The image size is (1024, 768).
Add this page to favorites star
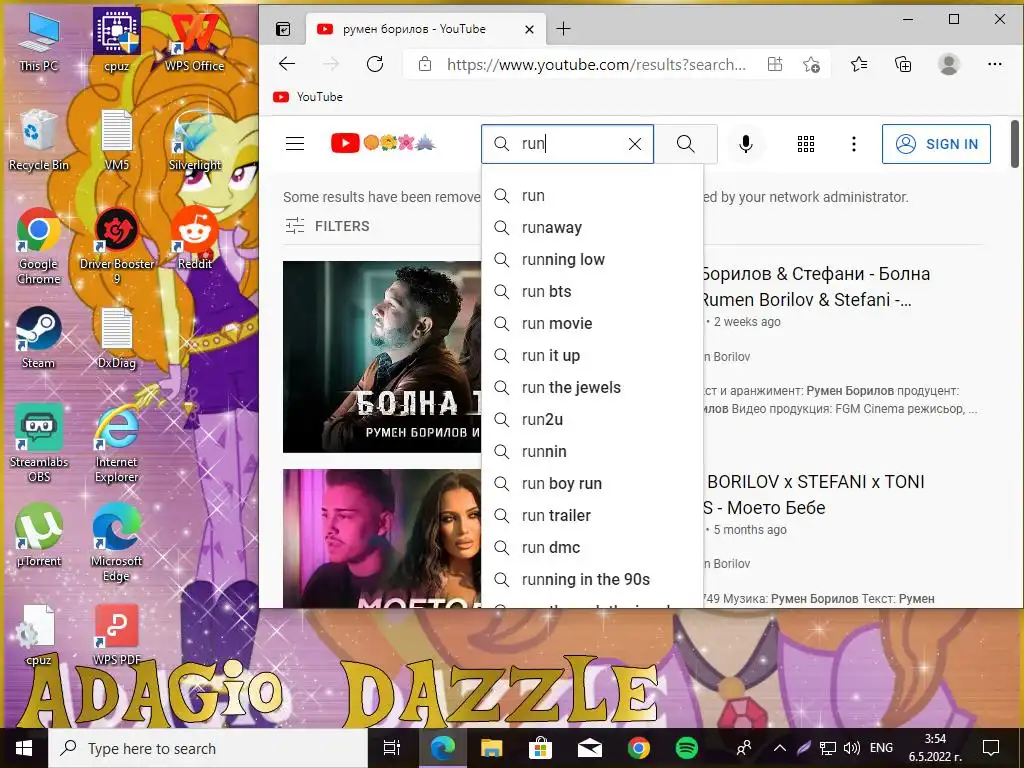click(811, 64)
